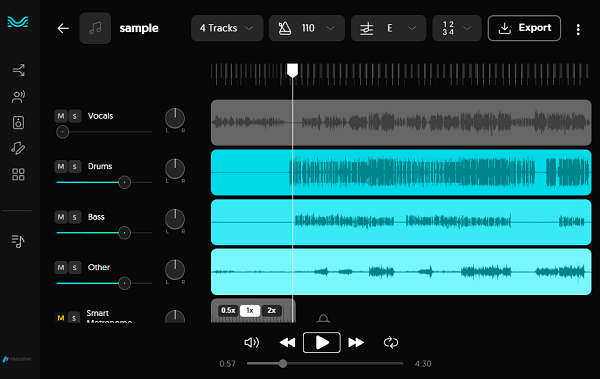Select the 2x speed option
Viewport: 600px width, 379px height.
(272, 310)
